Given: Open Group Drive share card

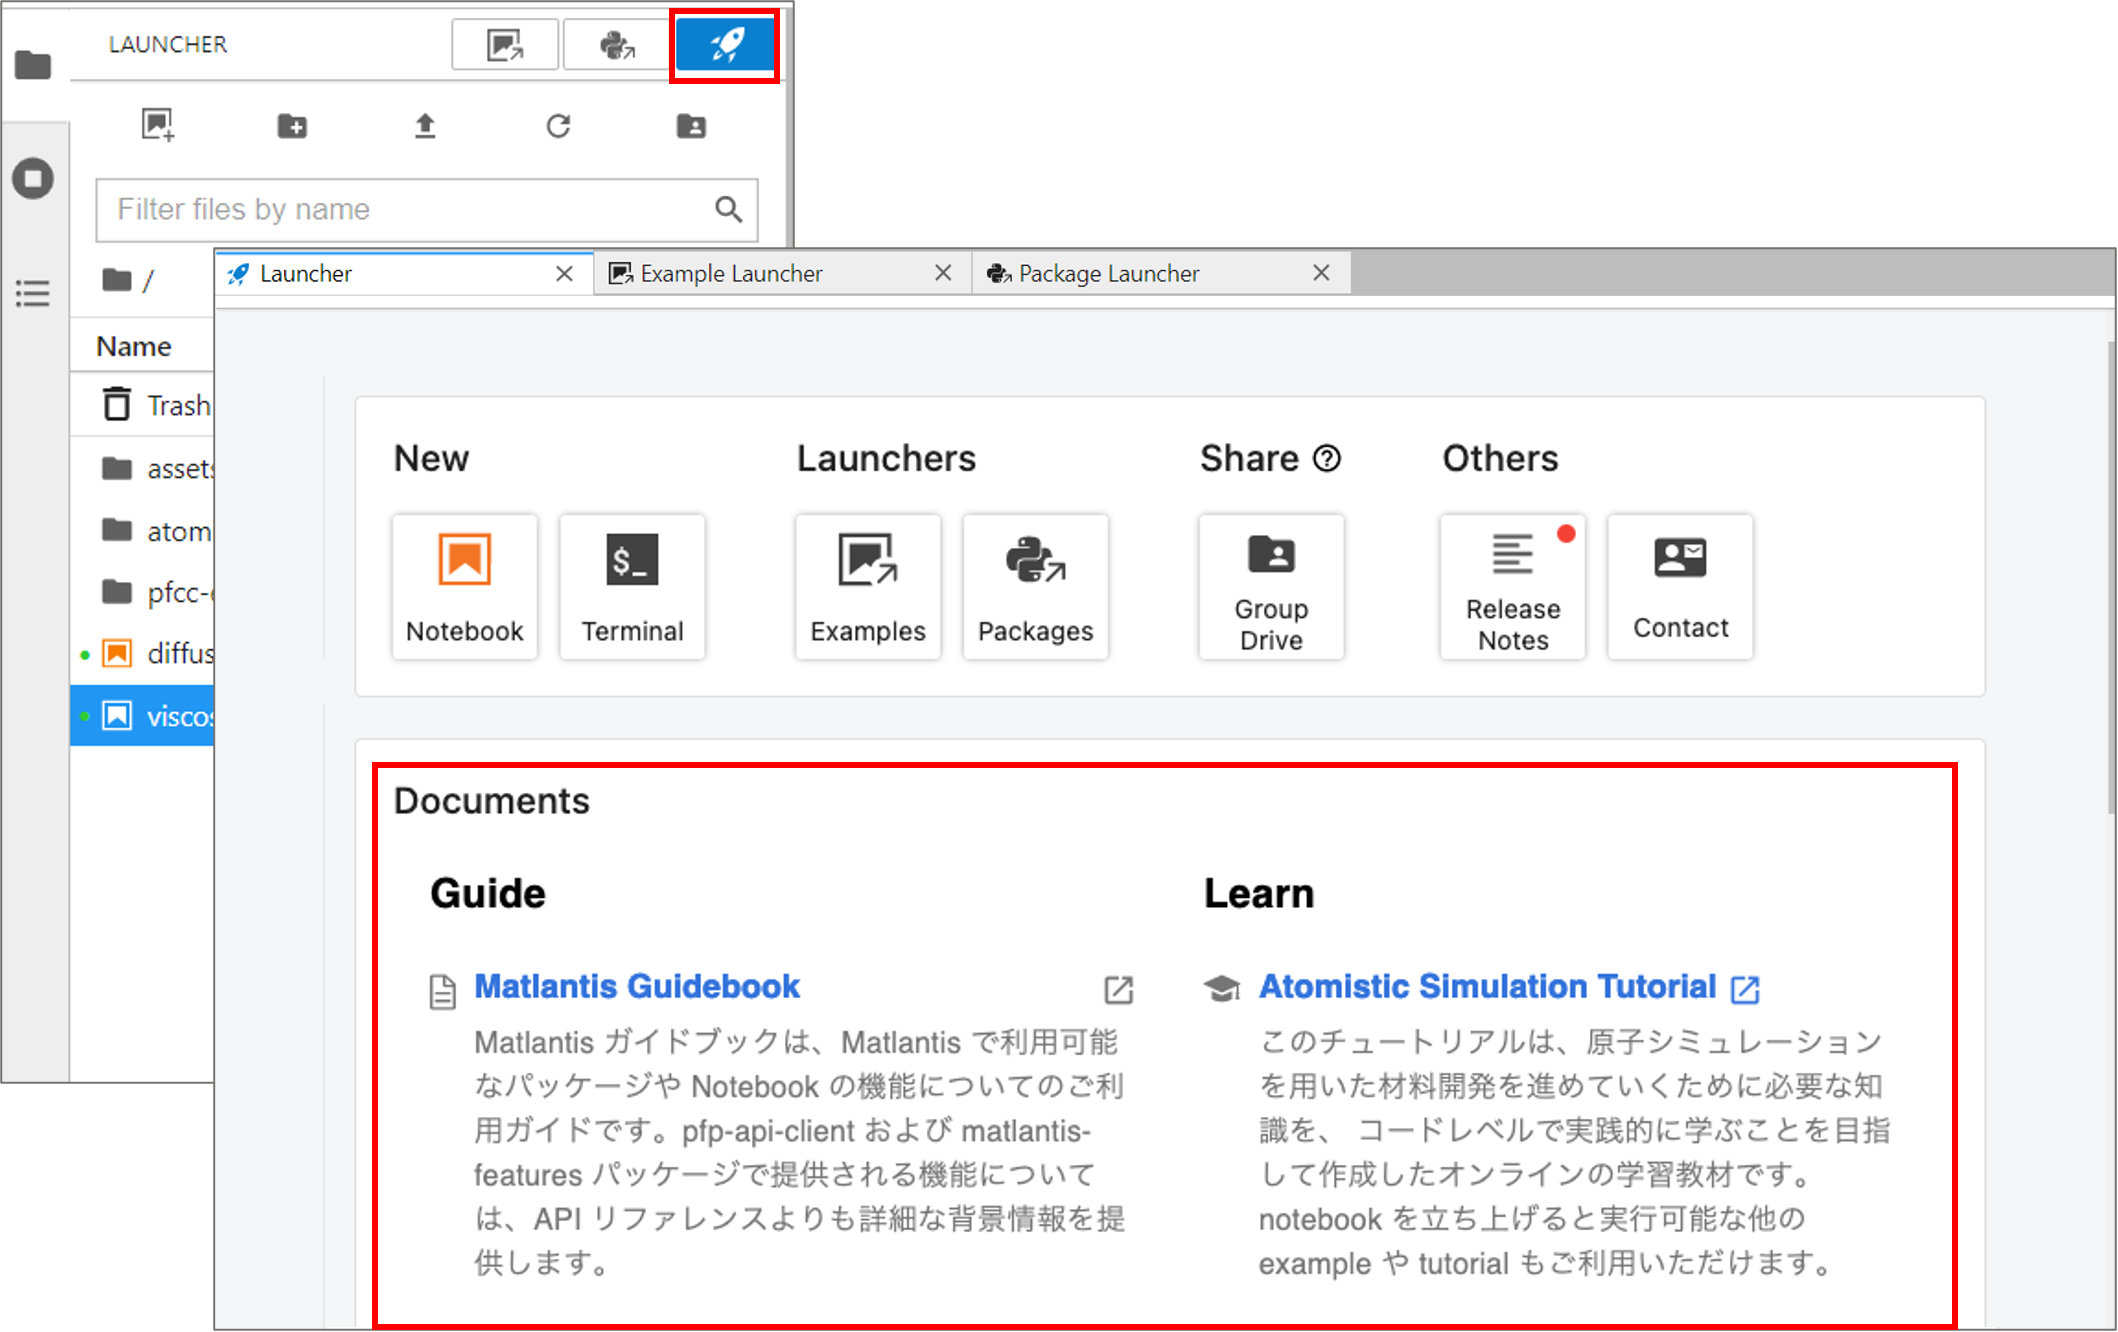Looking at the screenshot, I should click(x=1271, y=587).
